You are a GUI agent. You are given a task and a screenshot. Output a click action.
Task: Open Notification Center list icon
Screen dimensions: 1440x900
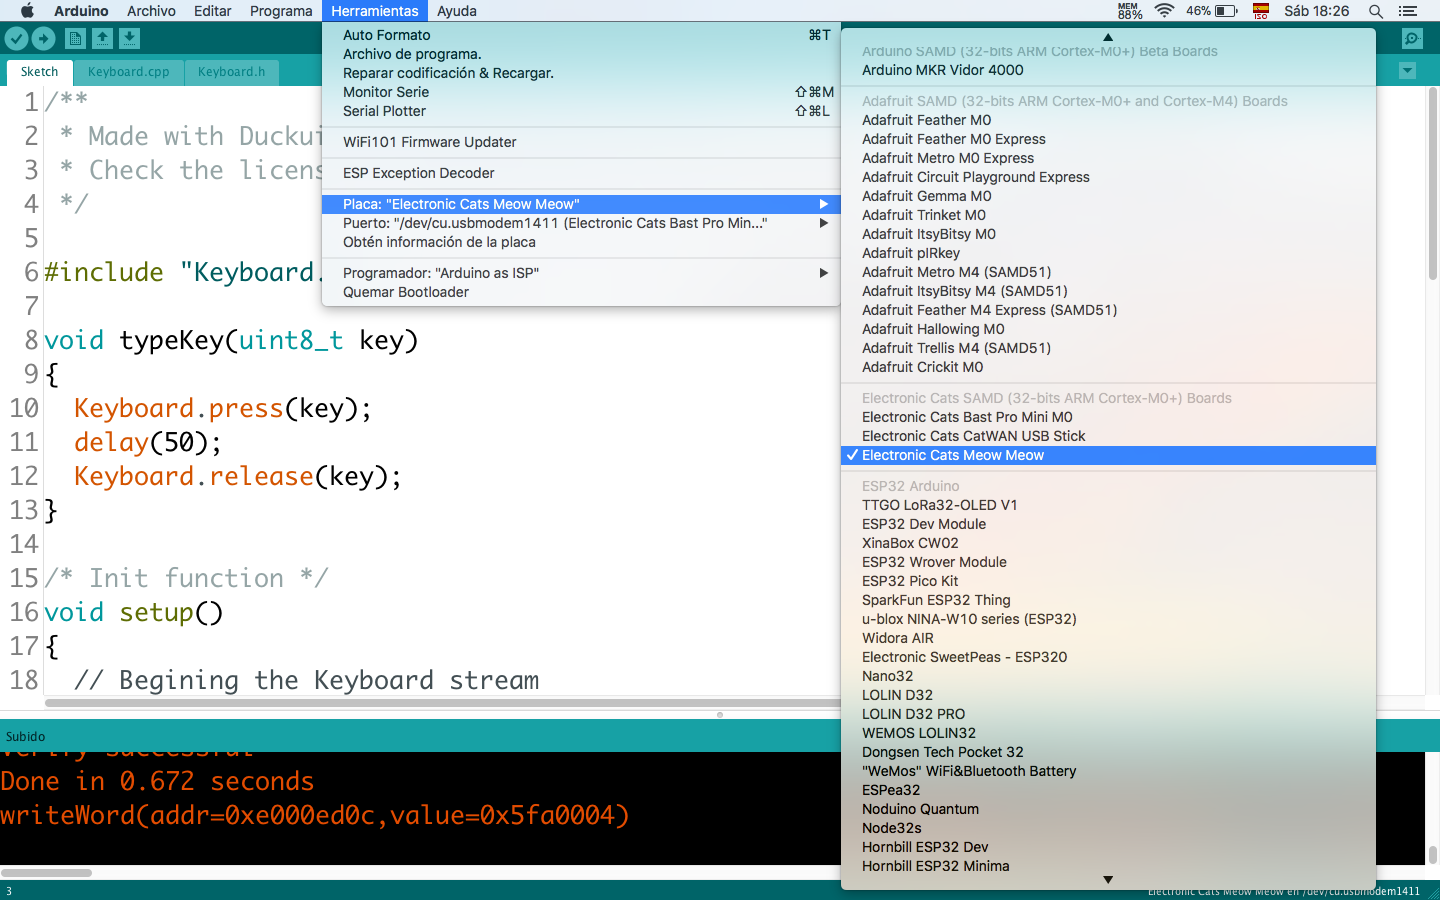[1408, 11]
